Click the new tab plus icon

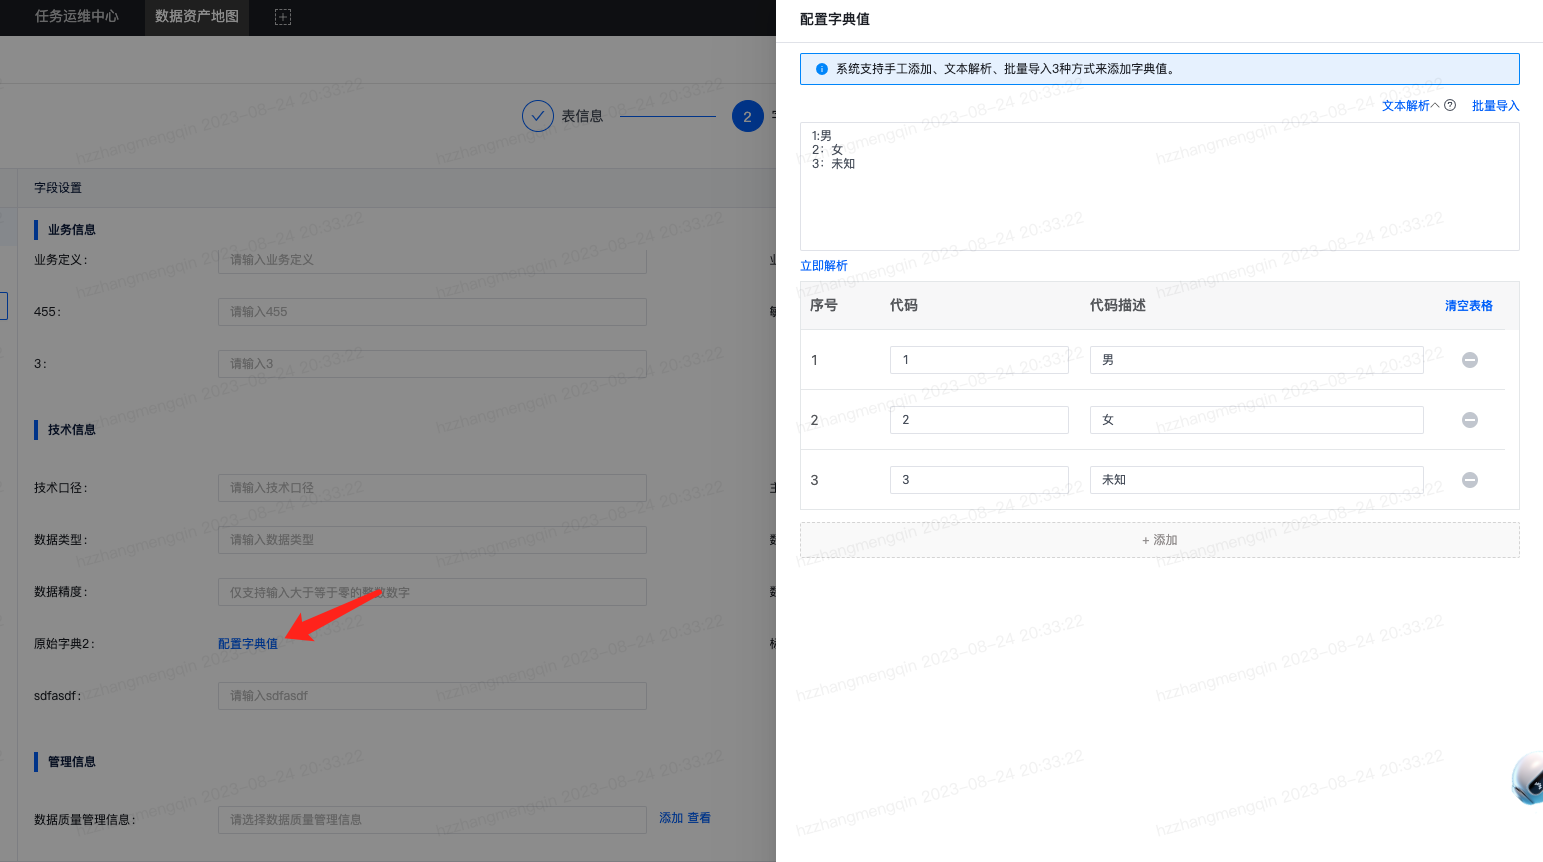click(283, 17)
